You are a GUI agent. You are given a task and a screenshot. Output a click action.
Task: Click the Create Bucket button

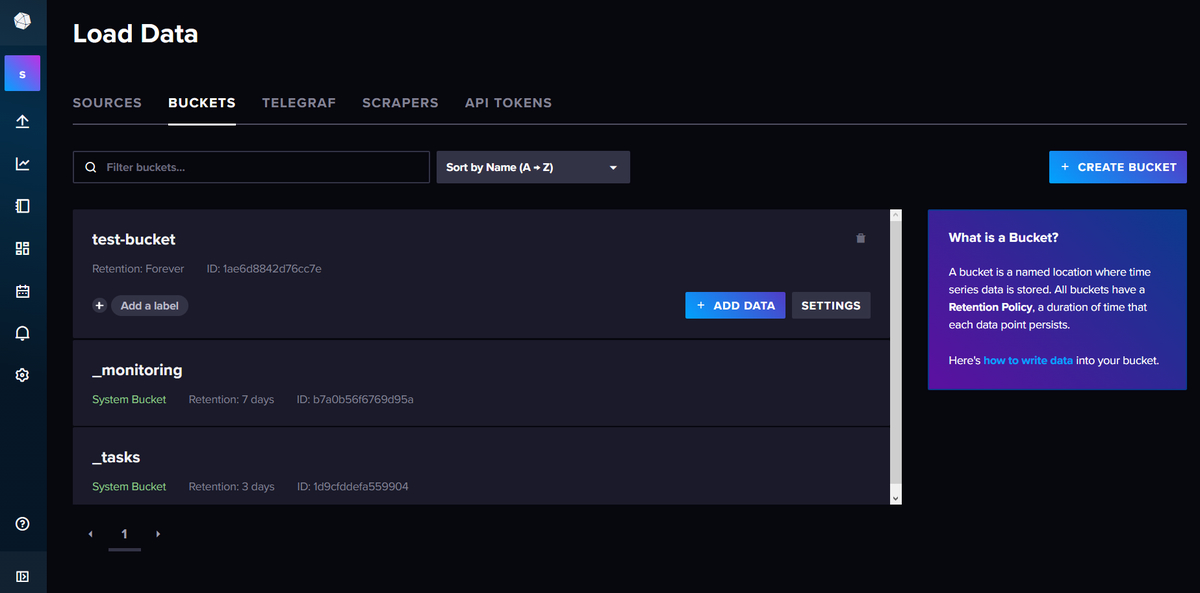point(1117,167)
